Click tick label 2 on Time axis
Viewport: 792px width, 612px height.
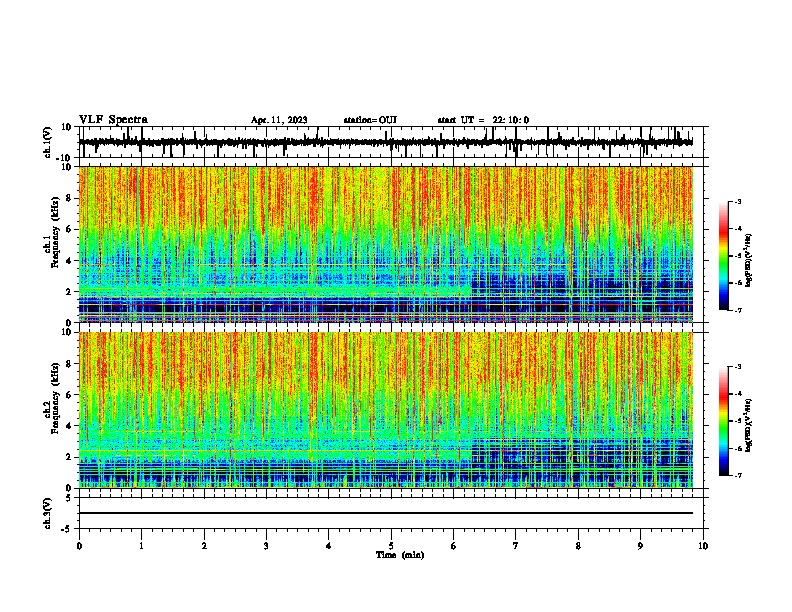click(204, 546)
